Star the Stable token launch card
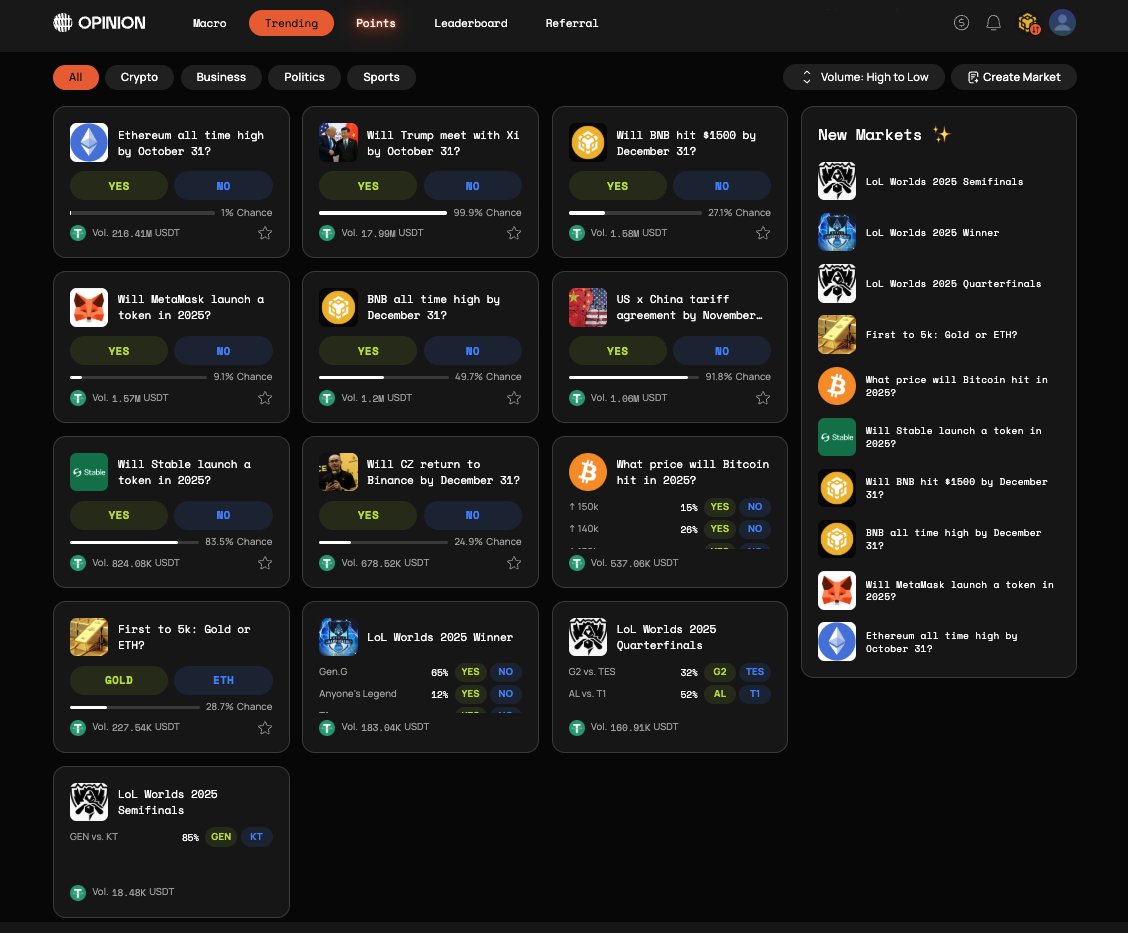 click(265, 563)
